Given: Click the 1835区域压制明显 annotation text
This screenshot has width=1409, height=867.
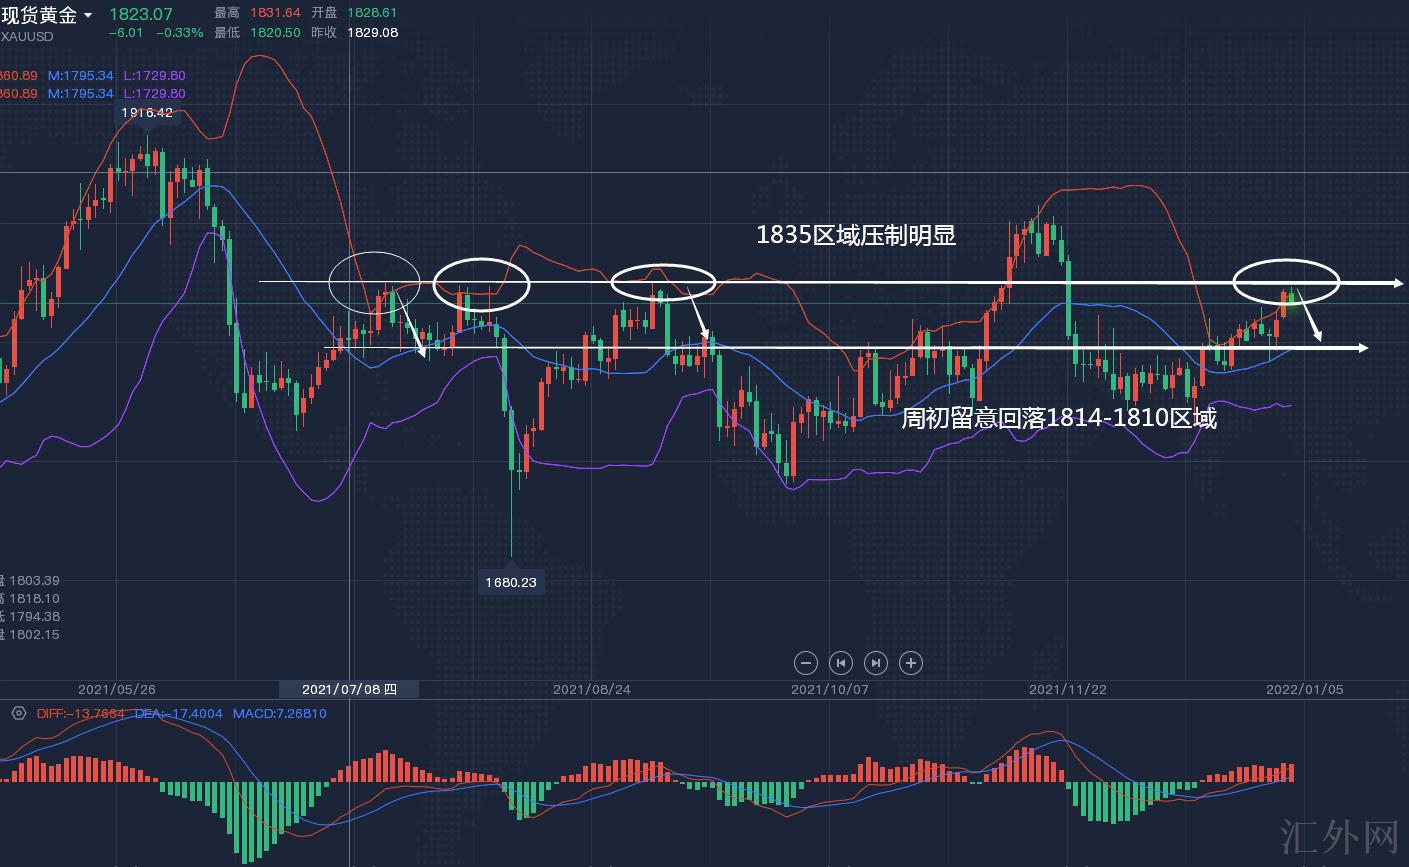Looking at the screenshot, I should click(x=856, y=235).
